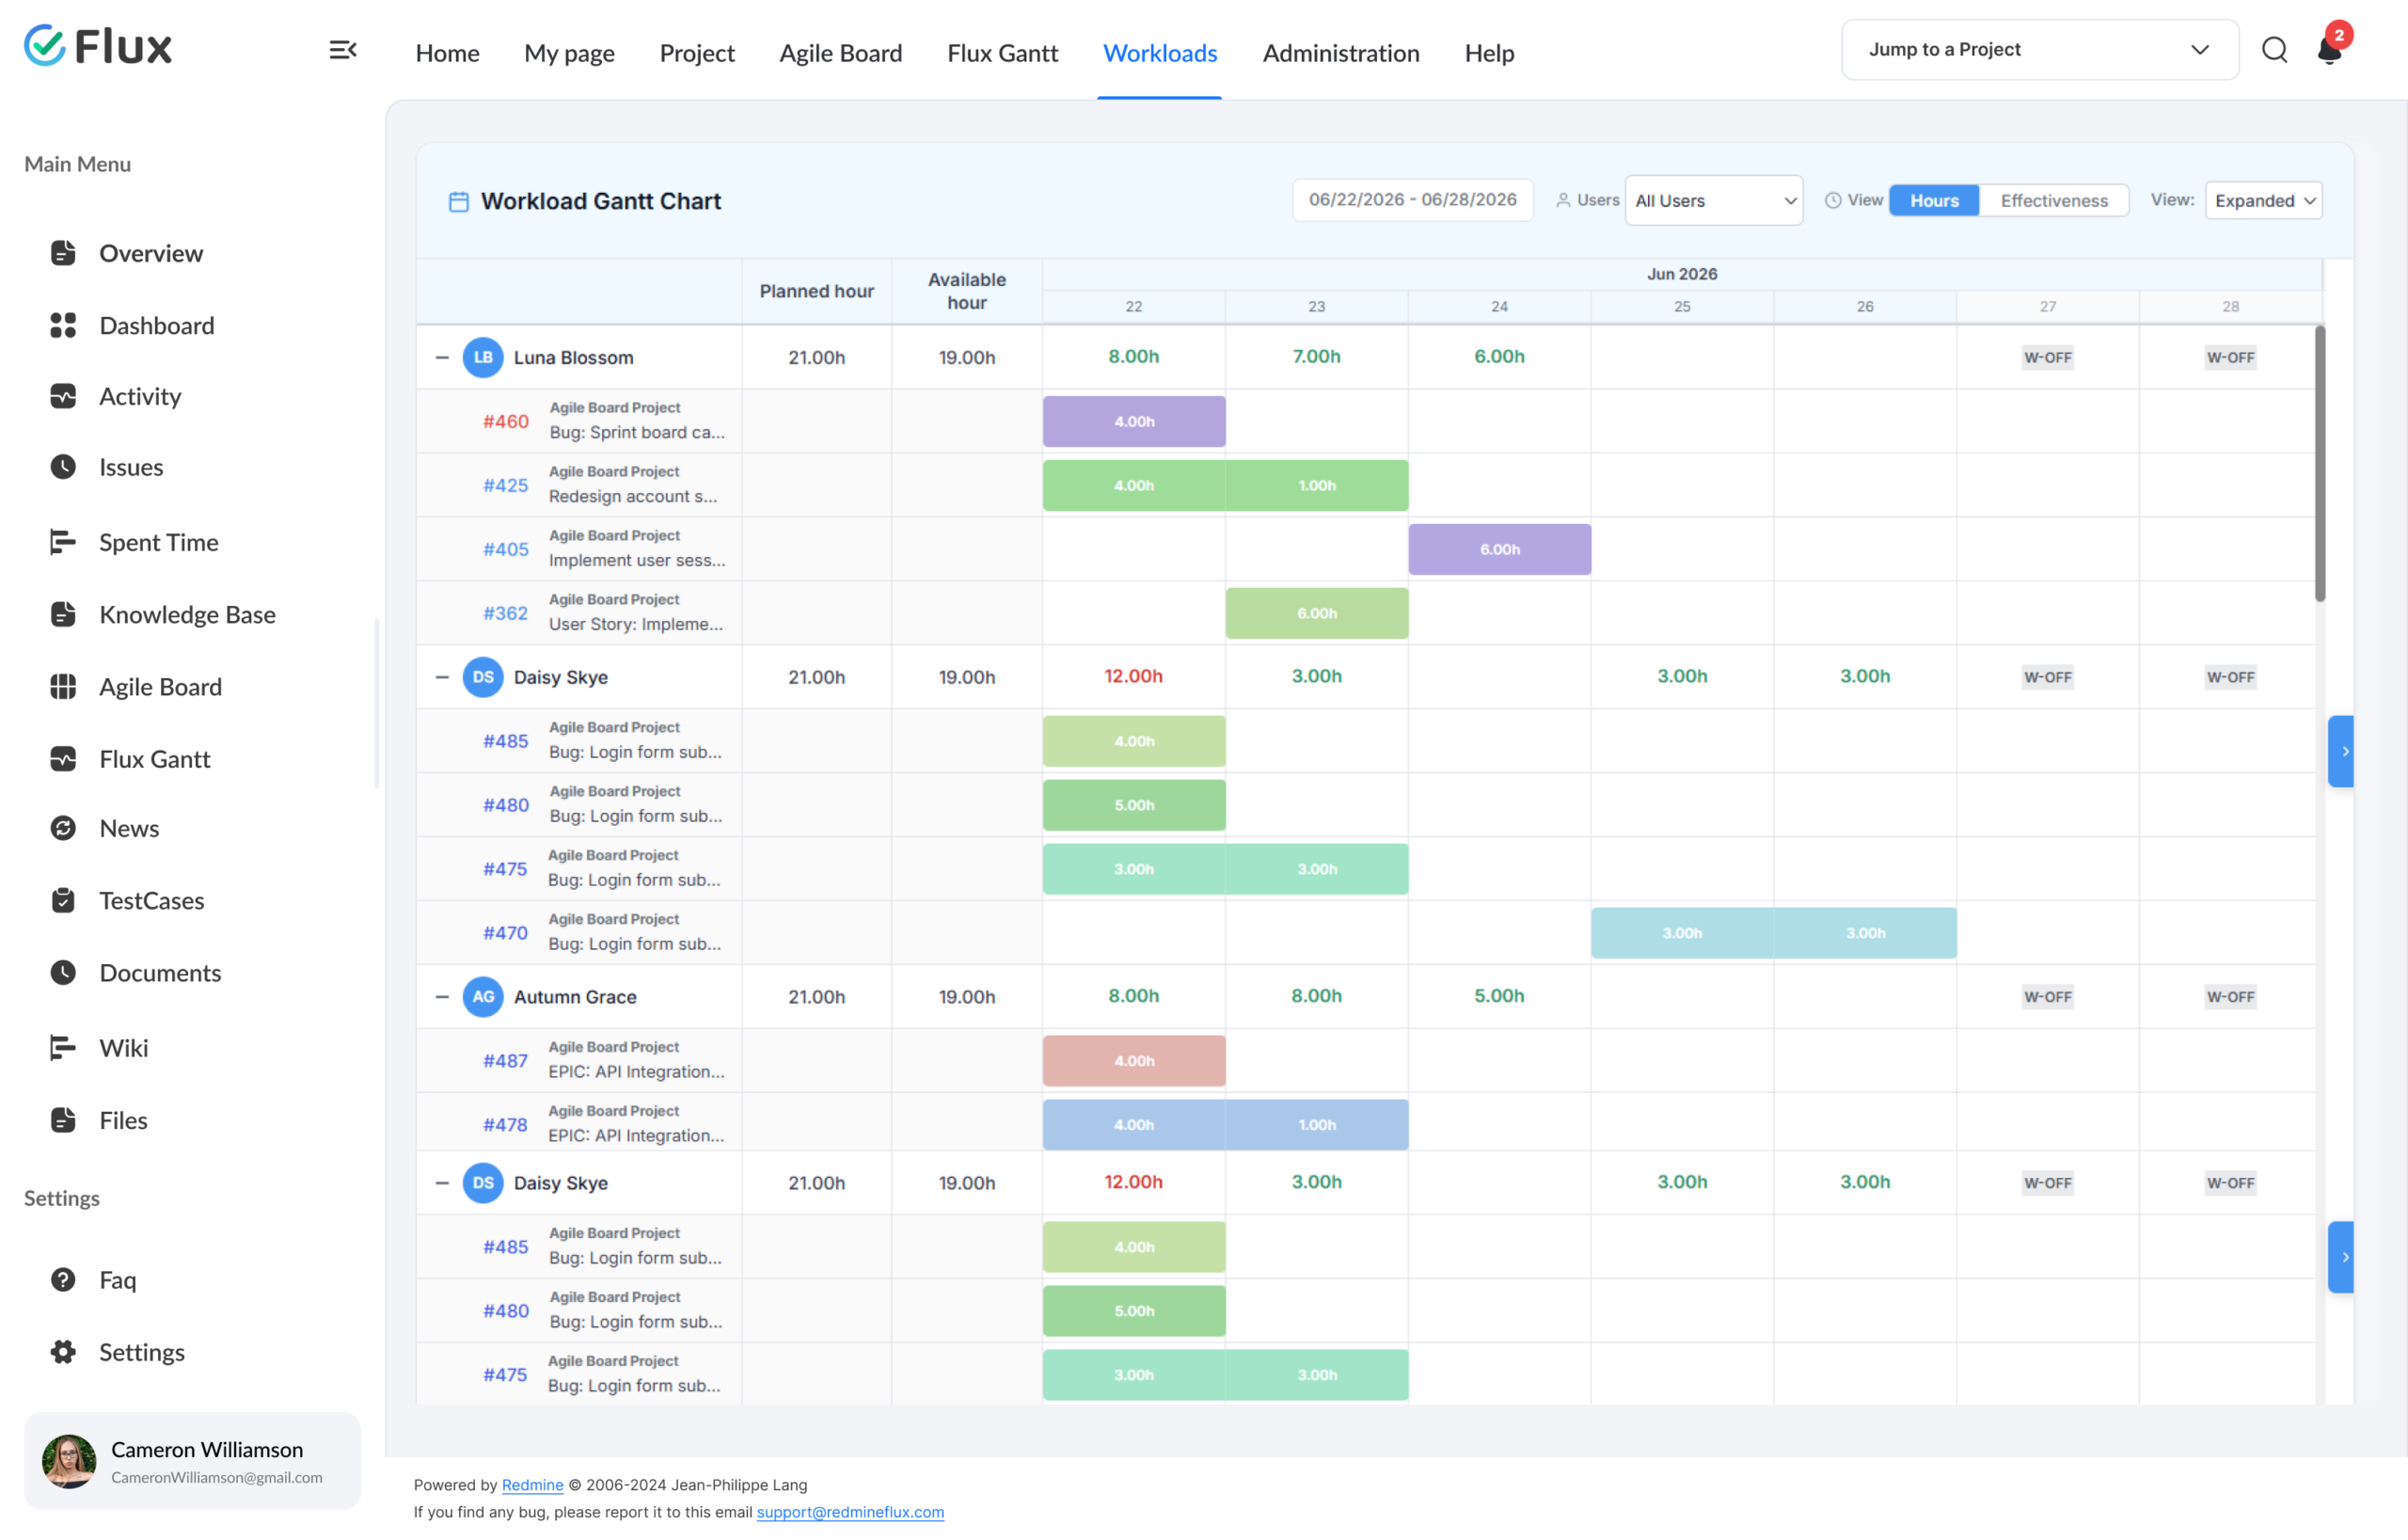Open the notifications bell

coord(2329,50)
